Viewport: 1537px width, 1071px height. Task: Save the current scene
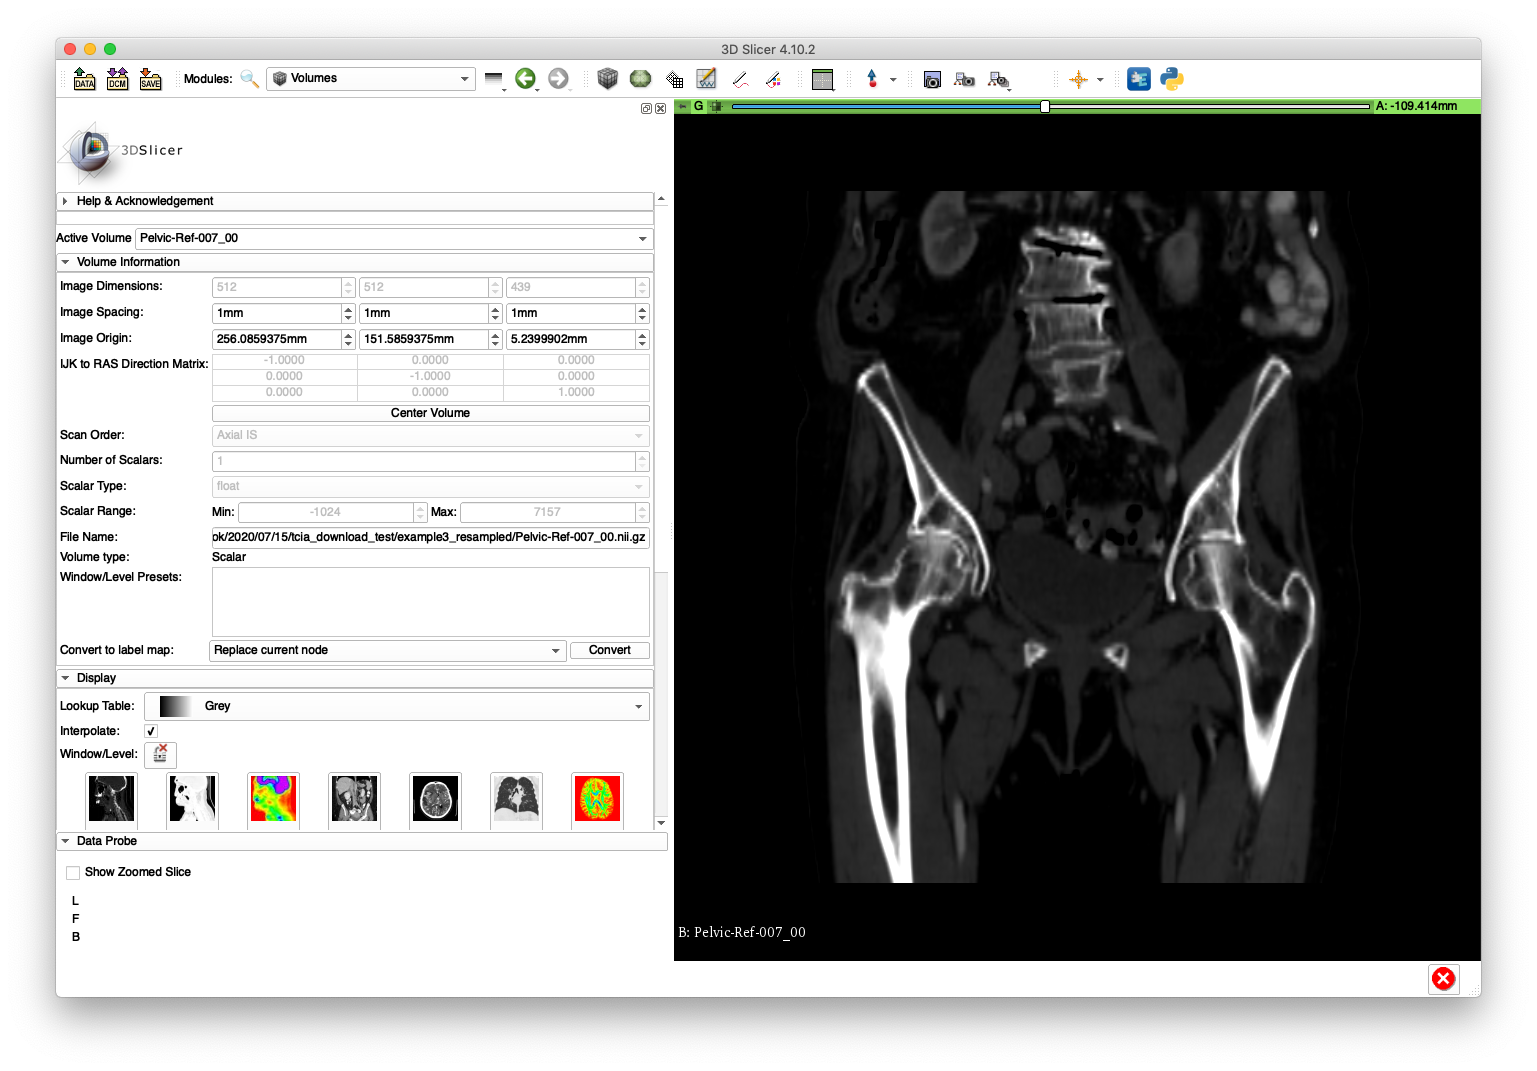150,78
